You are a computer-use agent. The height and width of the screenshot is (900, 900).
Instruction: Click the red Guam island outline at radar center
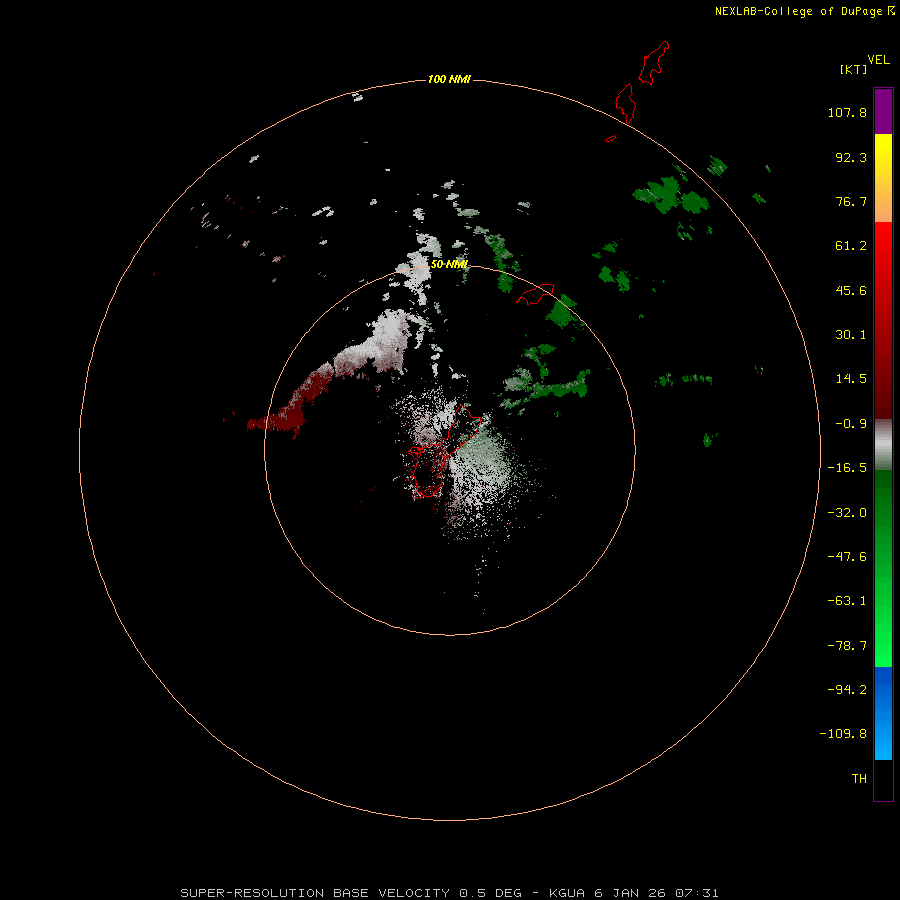(443, 451)
